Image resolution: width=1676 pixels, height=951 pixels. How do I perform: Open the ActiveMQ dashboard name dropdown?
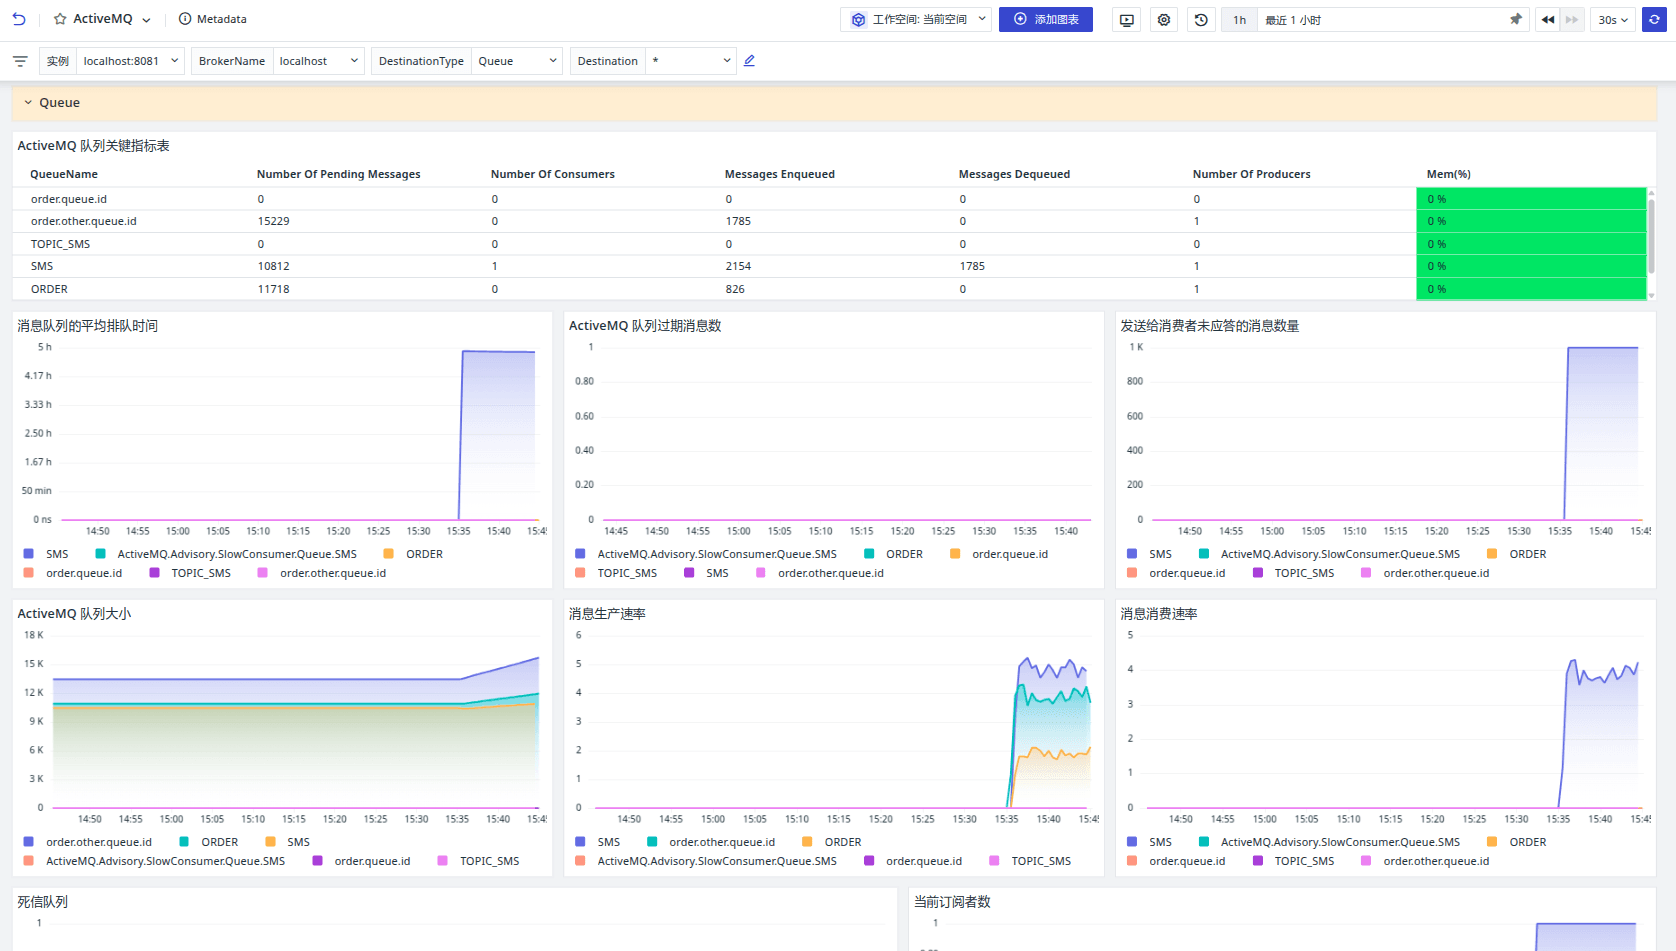[x=146, y=20]
